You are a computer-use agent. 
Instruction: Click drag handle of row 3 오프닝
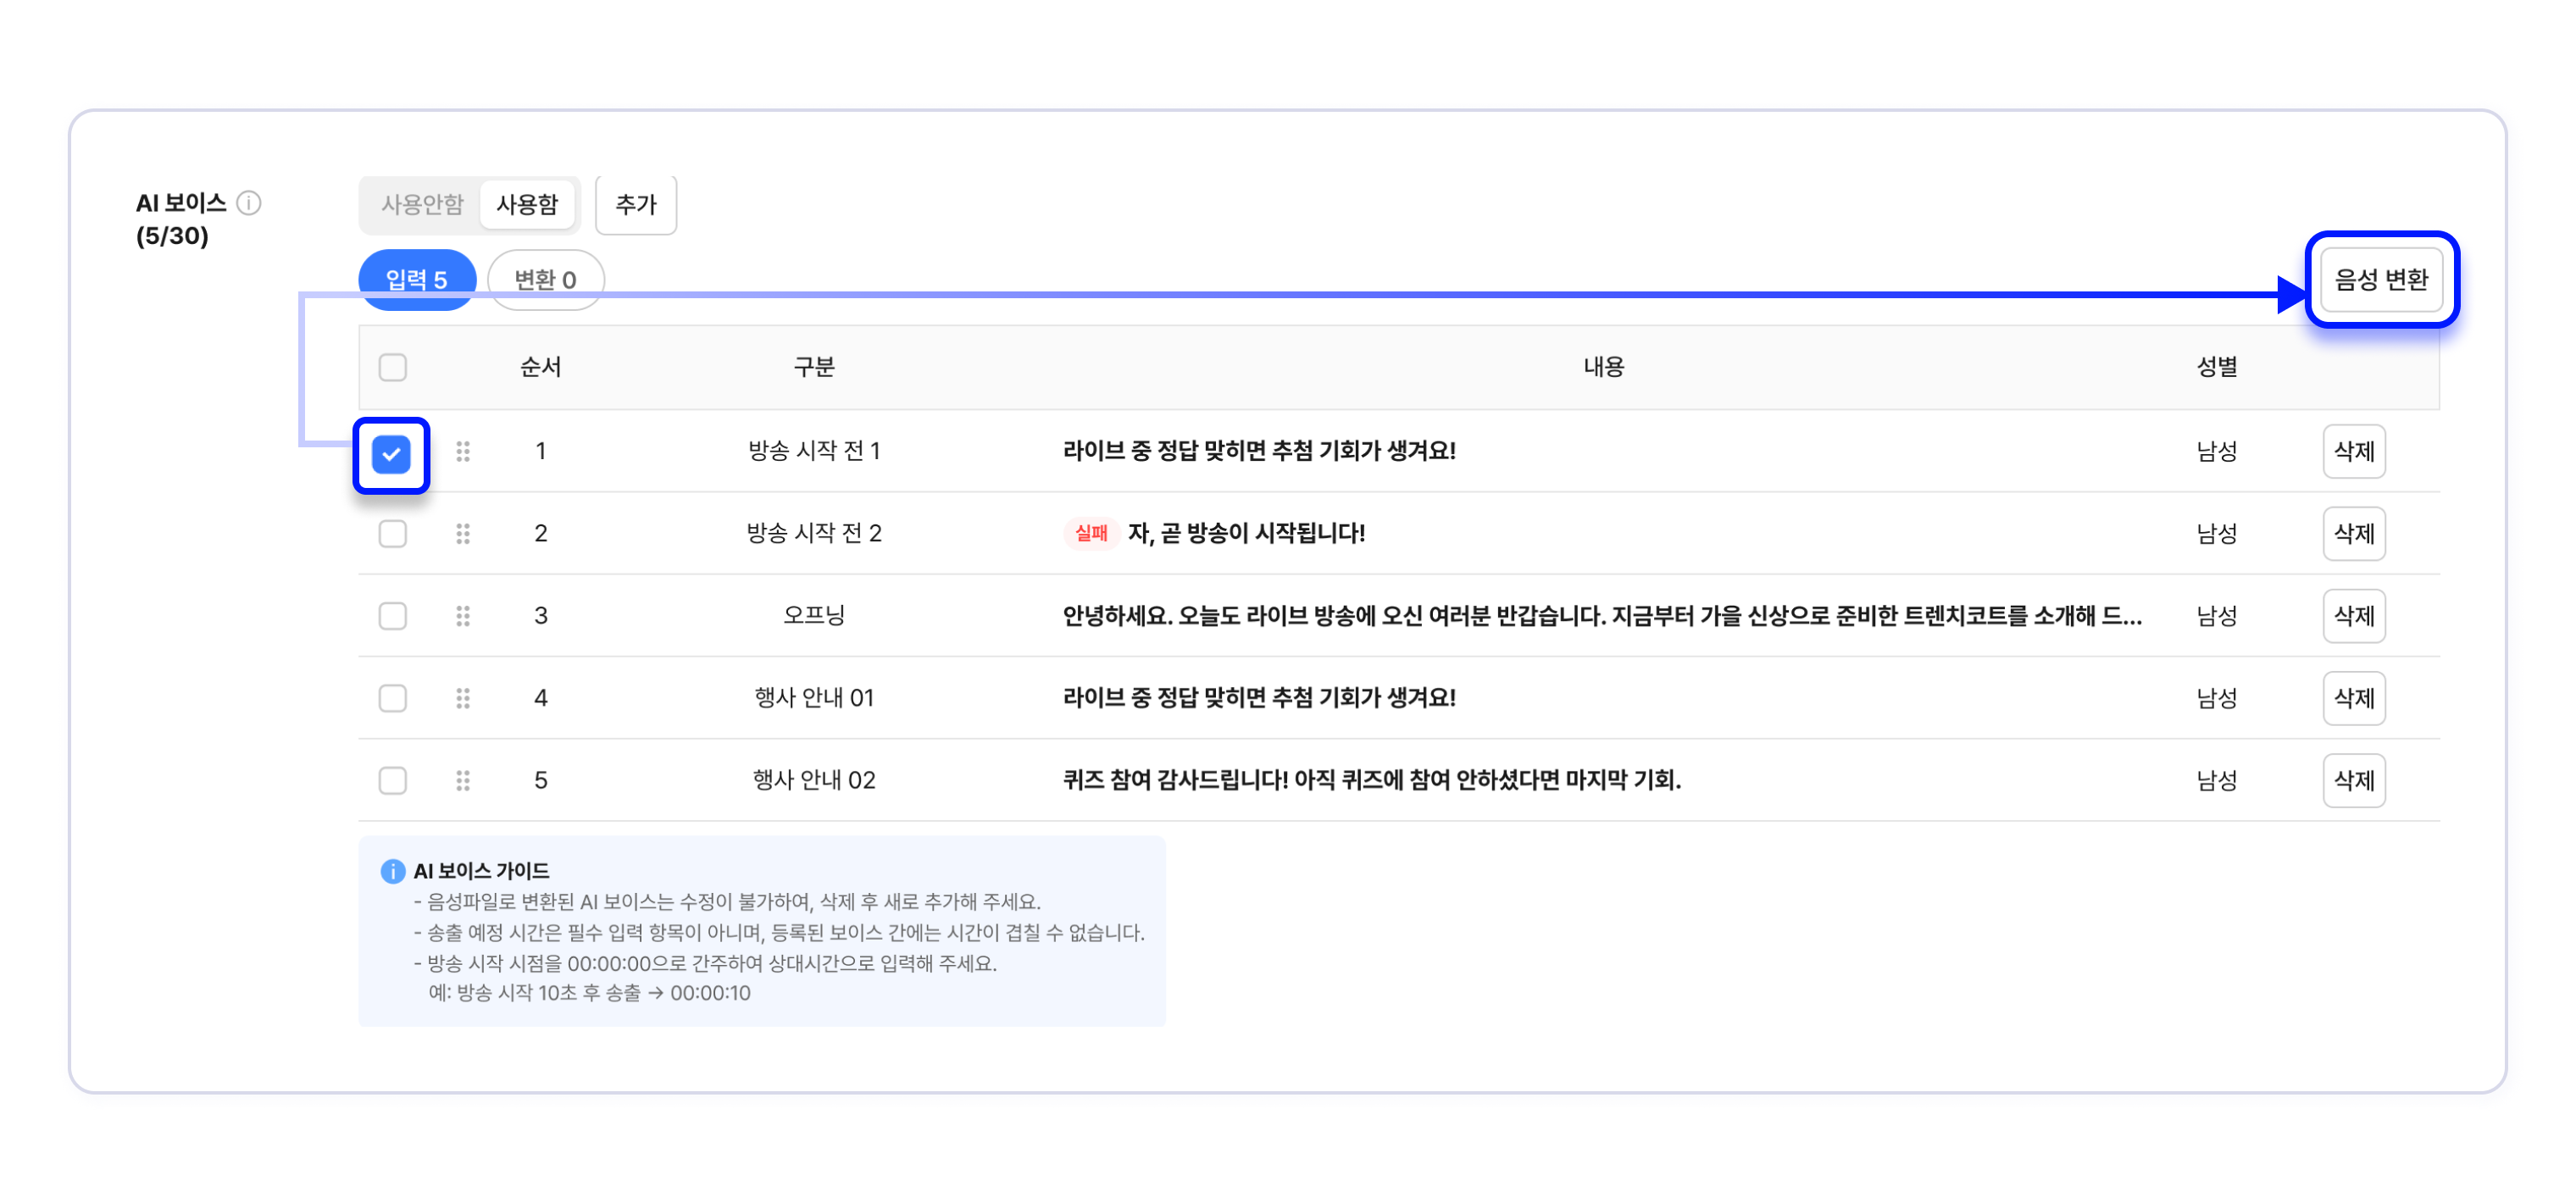pyautogui.click(x=462, y=616)
